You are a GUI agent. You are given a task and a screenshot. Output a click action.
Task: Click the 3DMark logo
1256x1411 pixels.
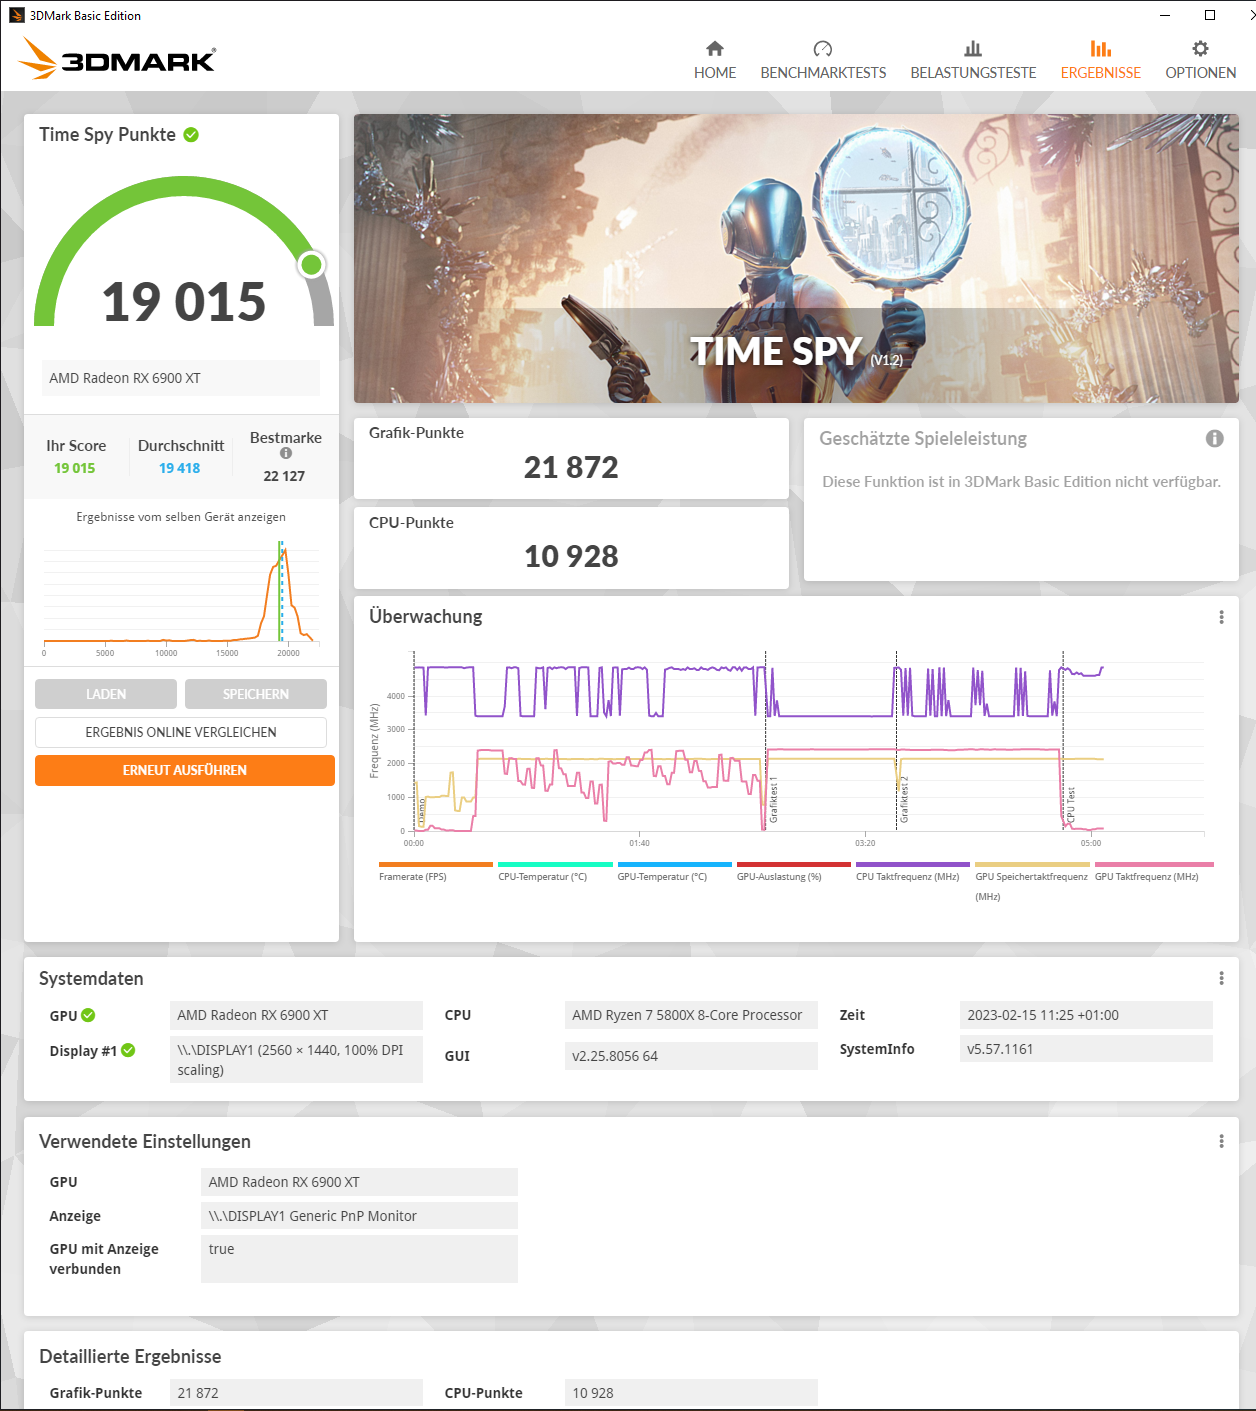[x=117, y=59]
